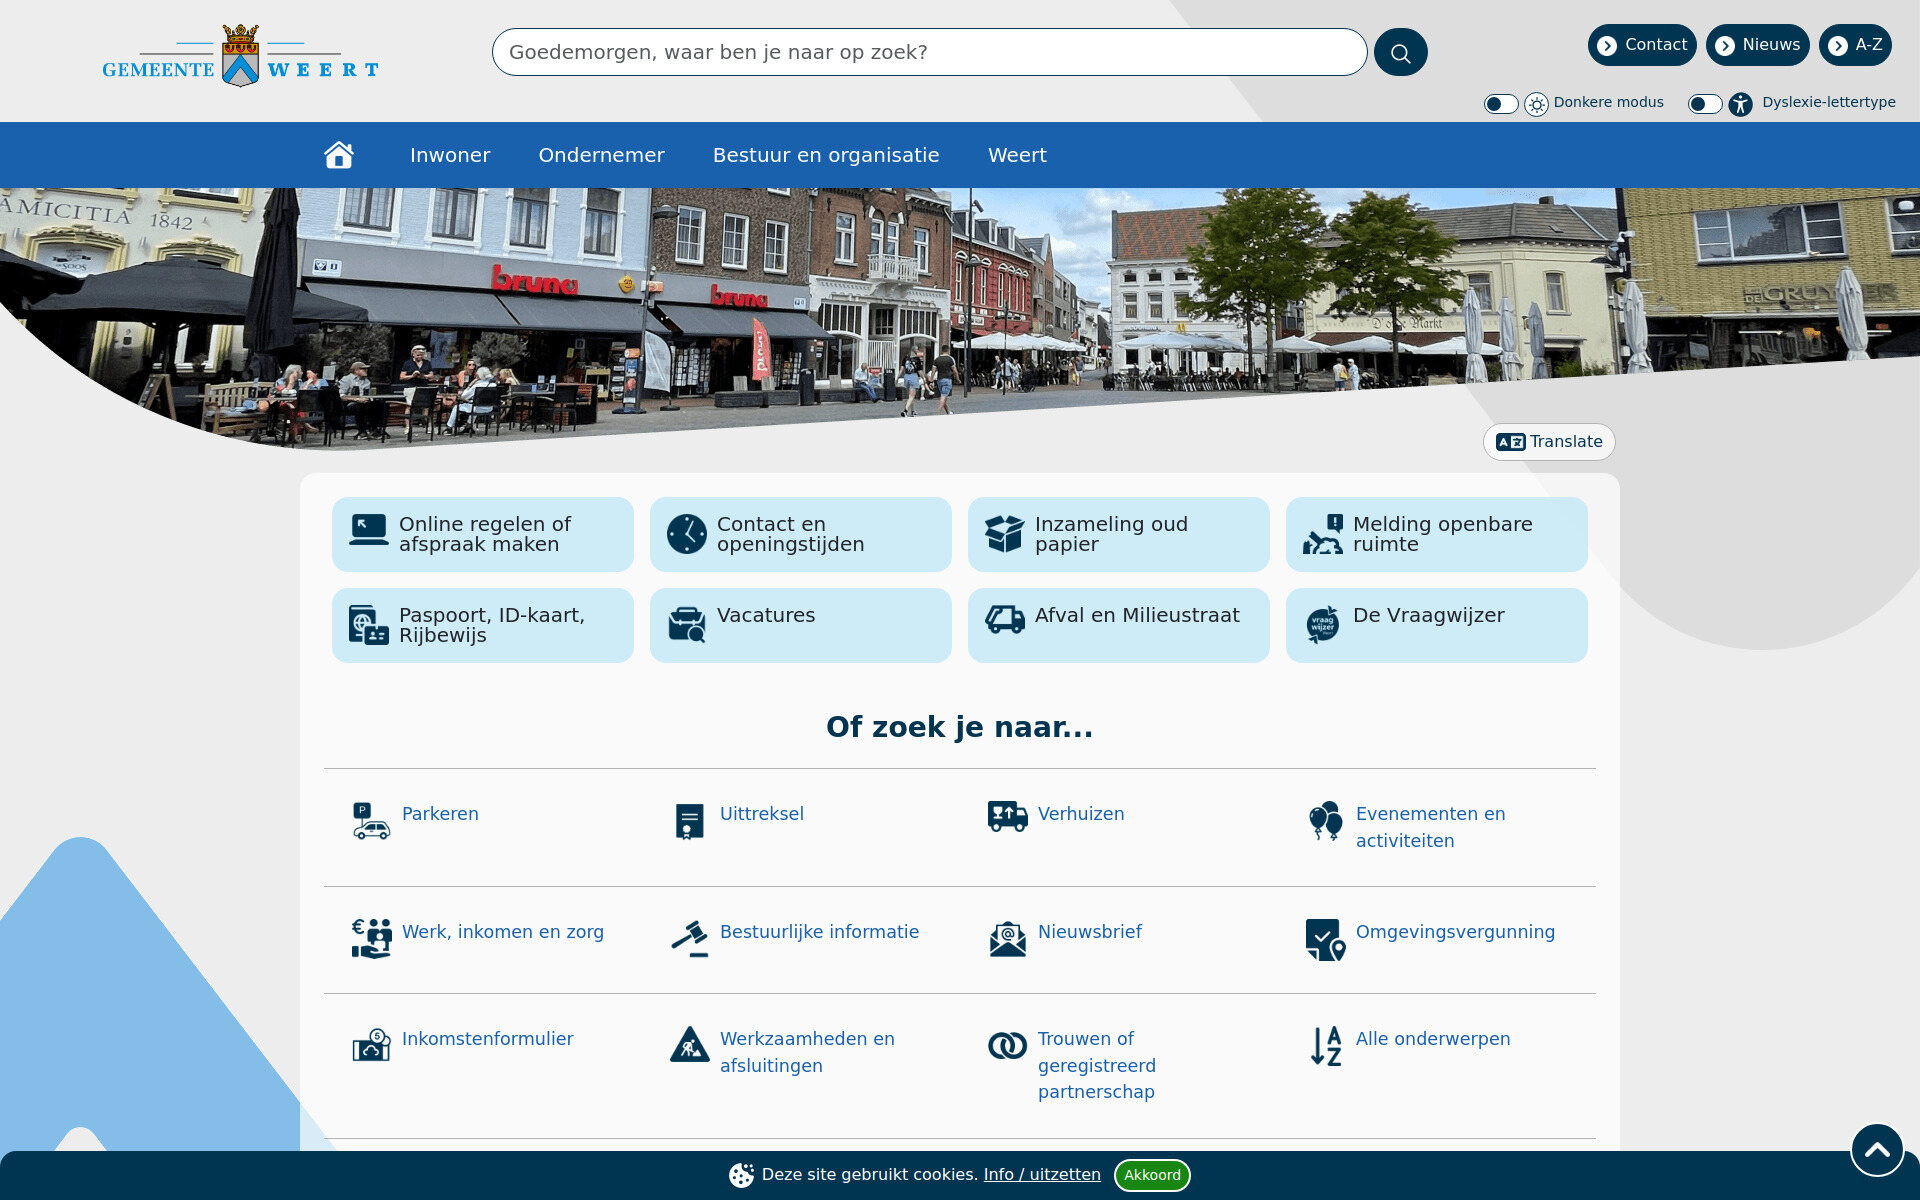Open Melding openbare ruimte card text
Image resolution: width=1920 pixels, height=1200 pixels.
1442,534
